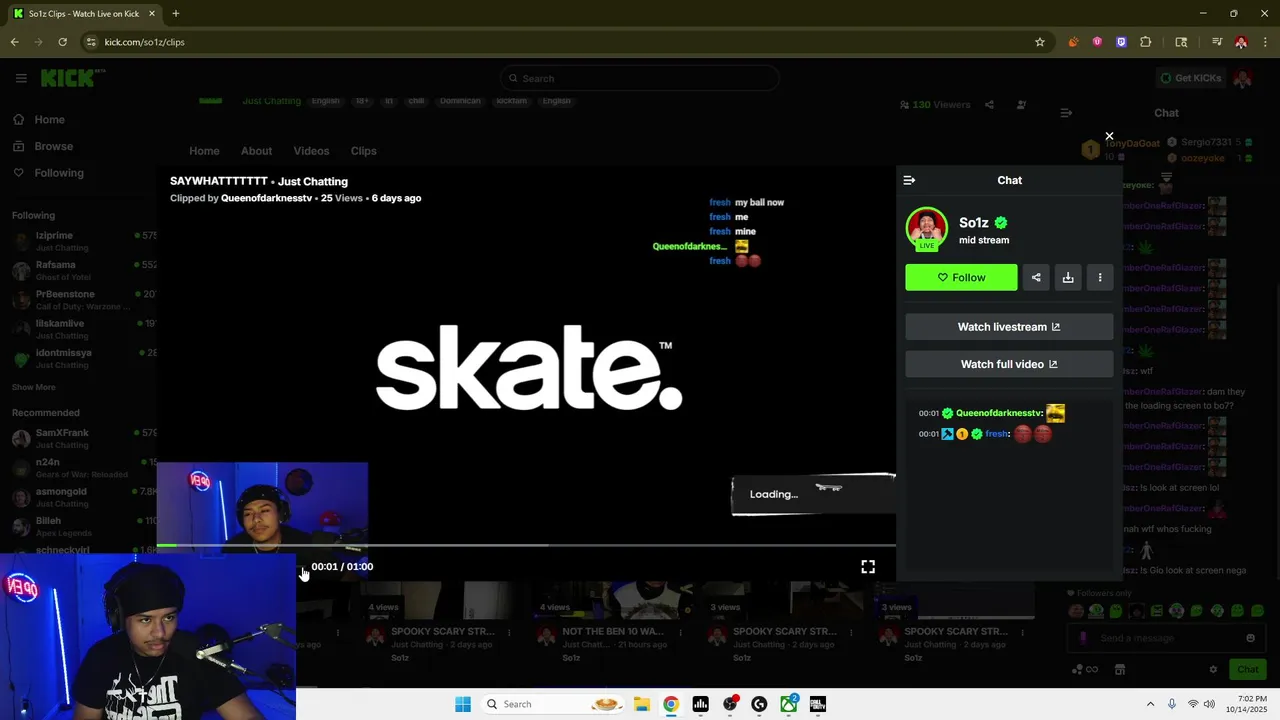
Task: Switch to channel Videos tab
Action: coord(311,151)
